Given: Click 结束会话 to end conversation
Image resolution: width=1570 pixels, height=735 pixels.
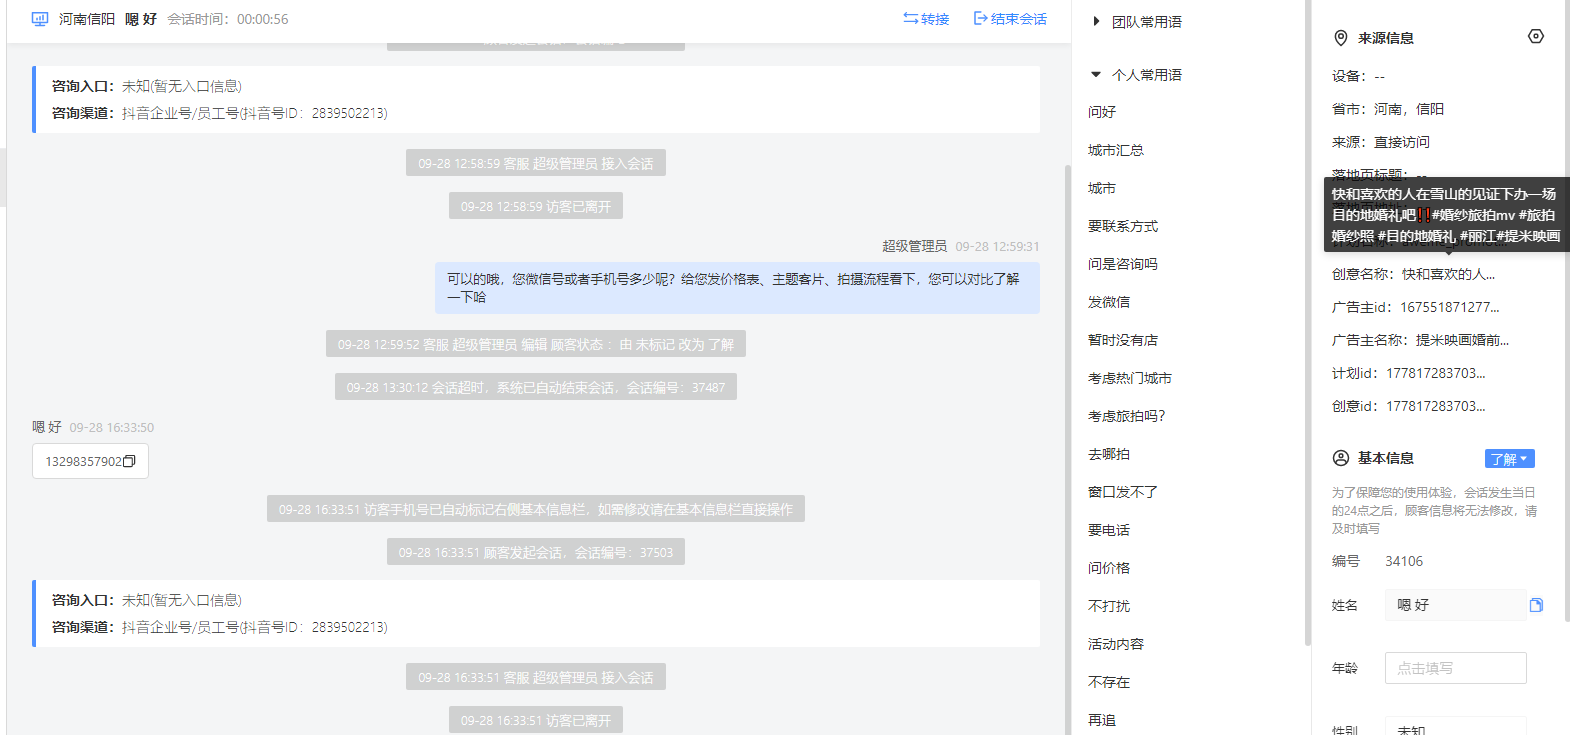Looking at the screenshot, I should coord(1010,19).
